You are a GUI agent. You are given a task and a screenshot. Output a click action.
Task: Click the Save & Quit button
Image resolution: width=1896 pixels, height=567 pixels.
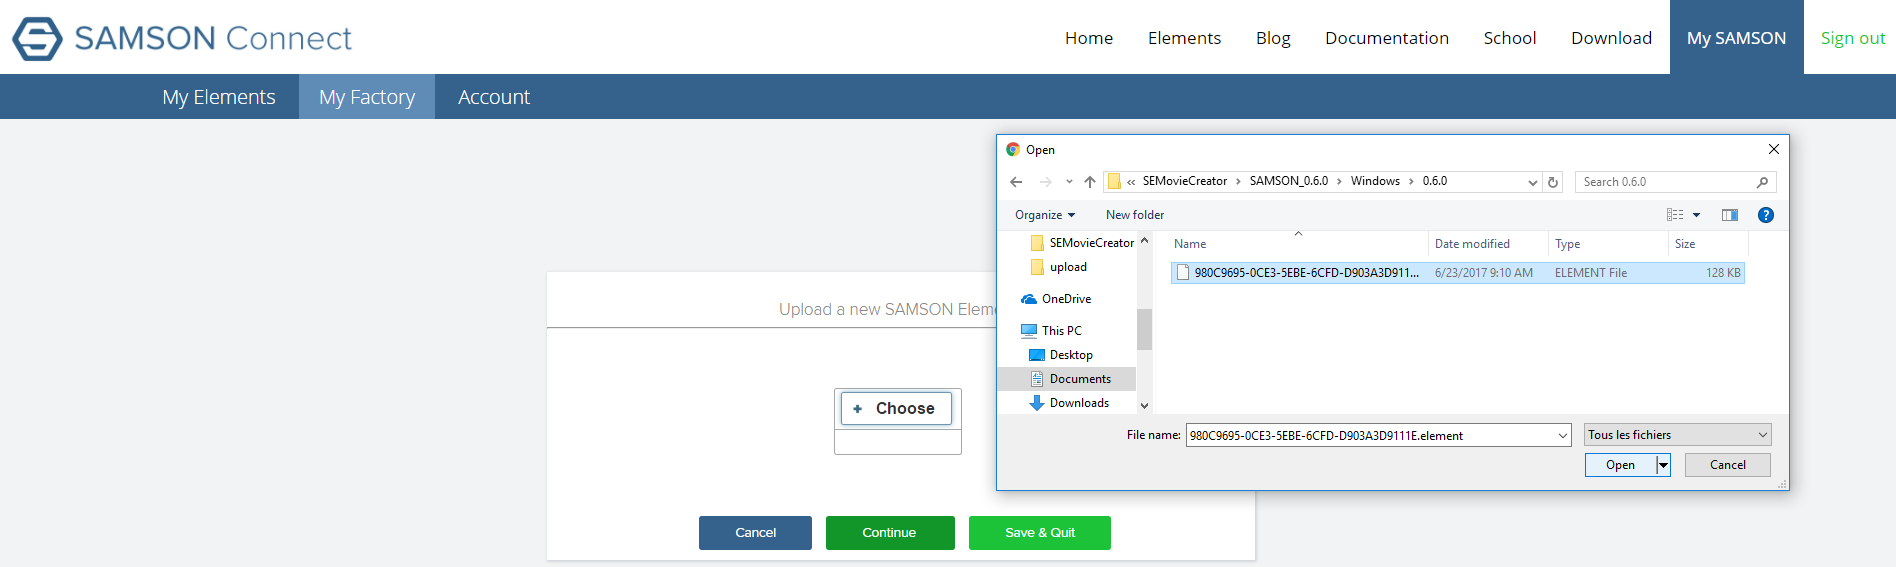tap(1039, 533)
